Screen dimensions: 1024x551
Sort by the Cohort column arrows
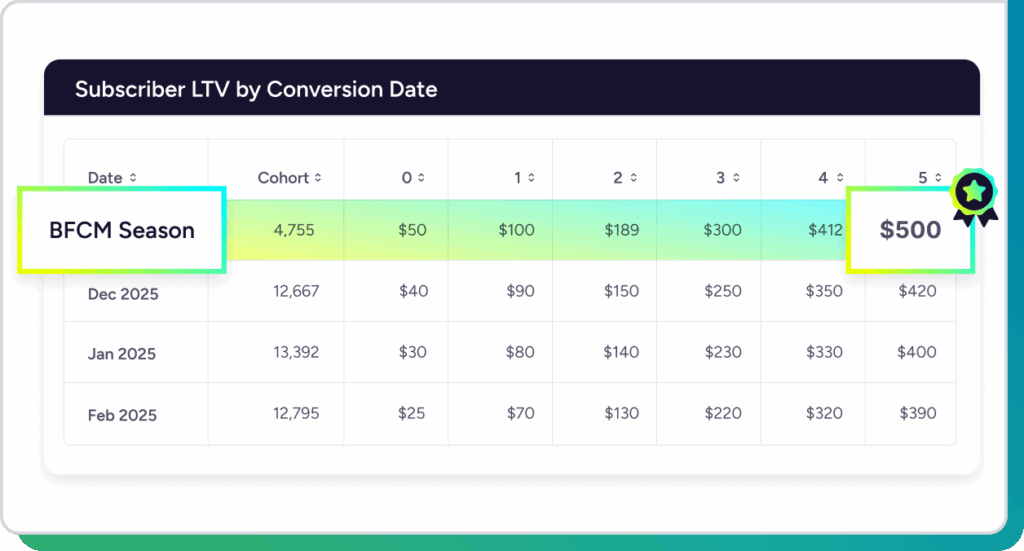point(318,178)
